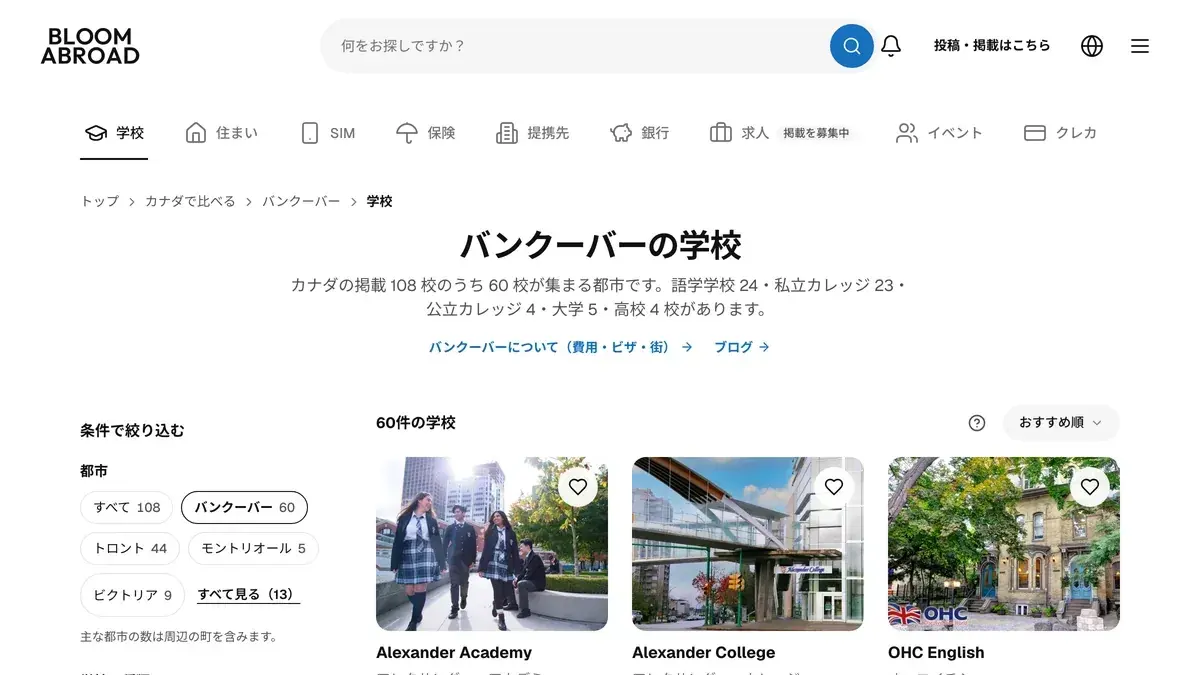This screenshot has height=675, width=1200.
Task: Click the blue search magnifier button
Action: pyautogui.click(x=852, y=46)
